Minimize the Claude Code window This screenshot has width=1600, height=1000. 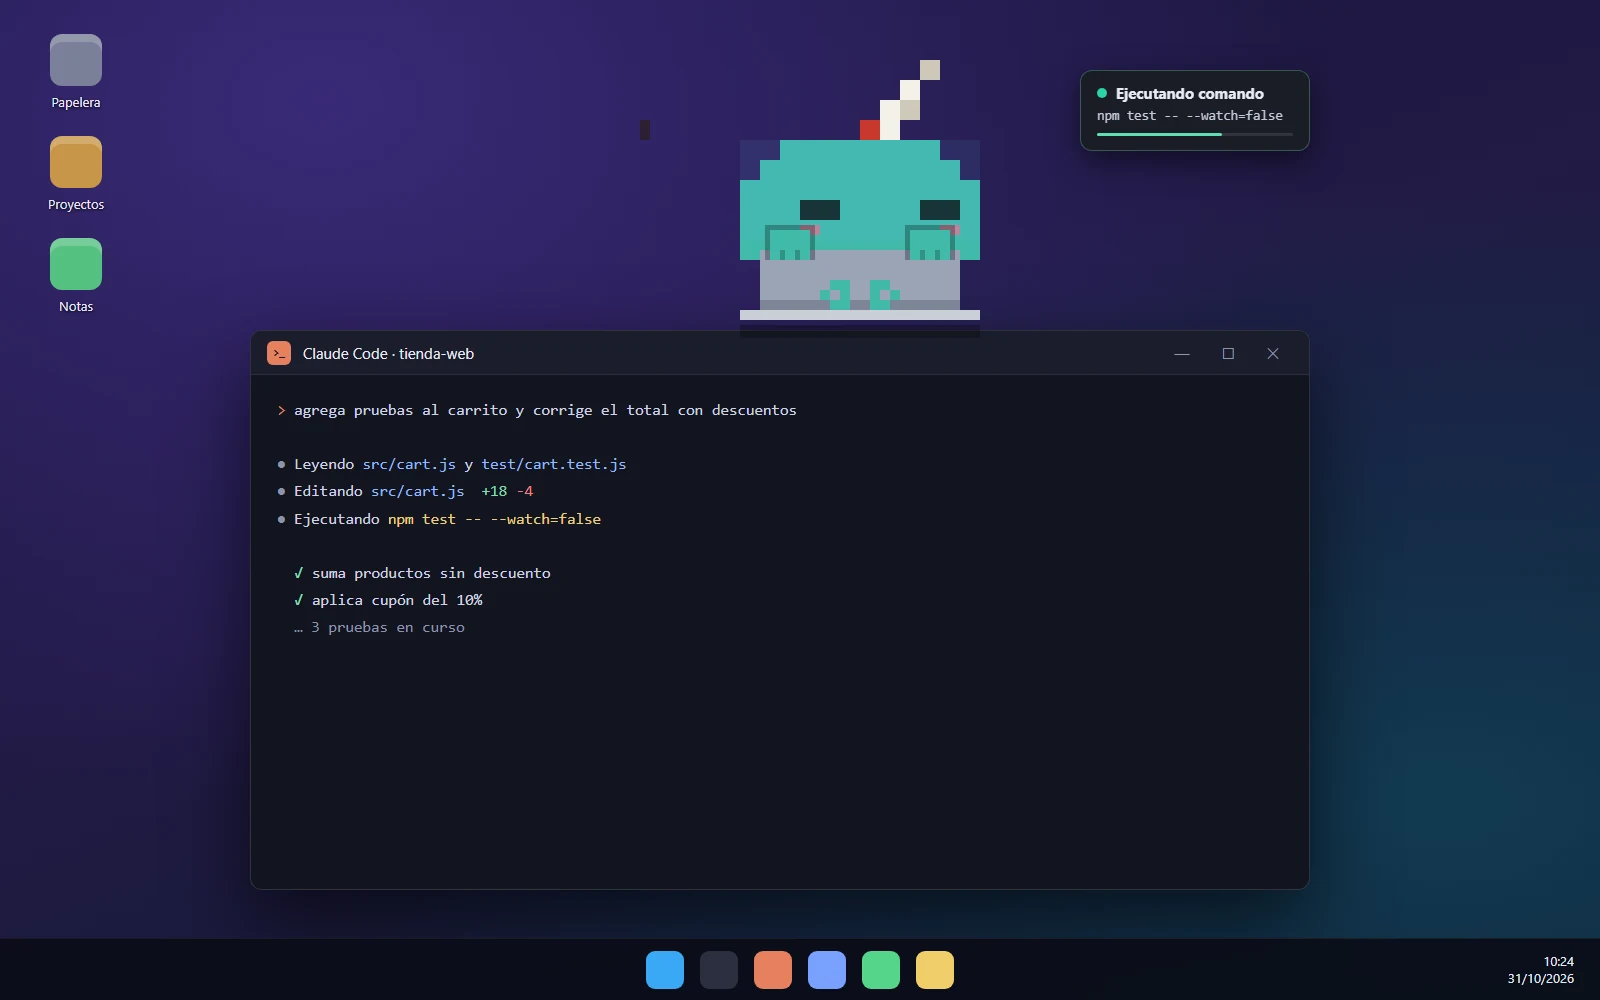(1182, 354)
